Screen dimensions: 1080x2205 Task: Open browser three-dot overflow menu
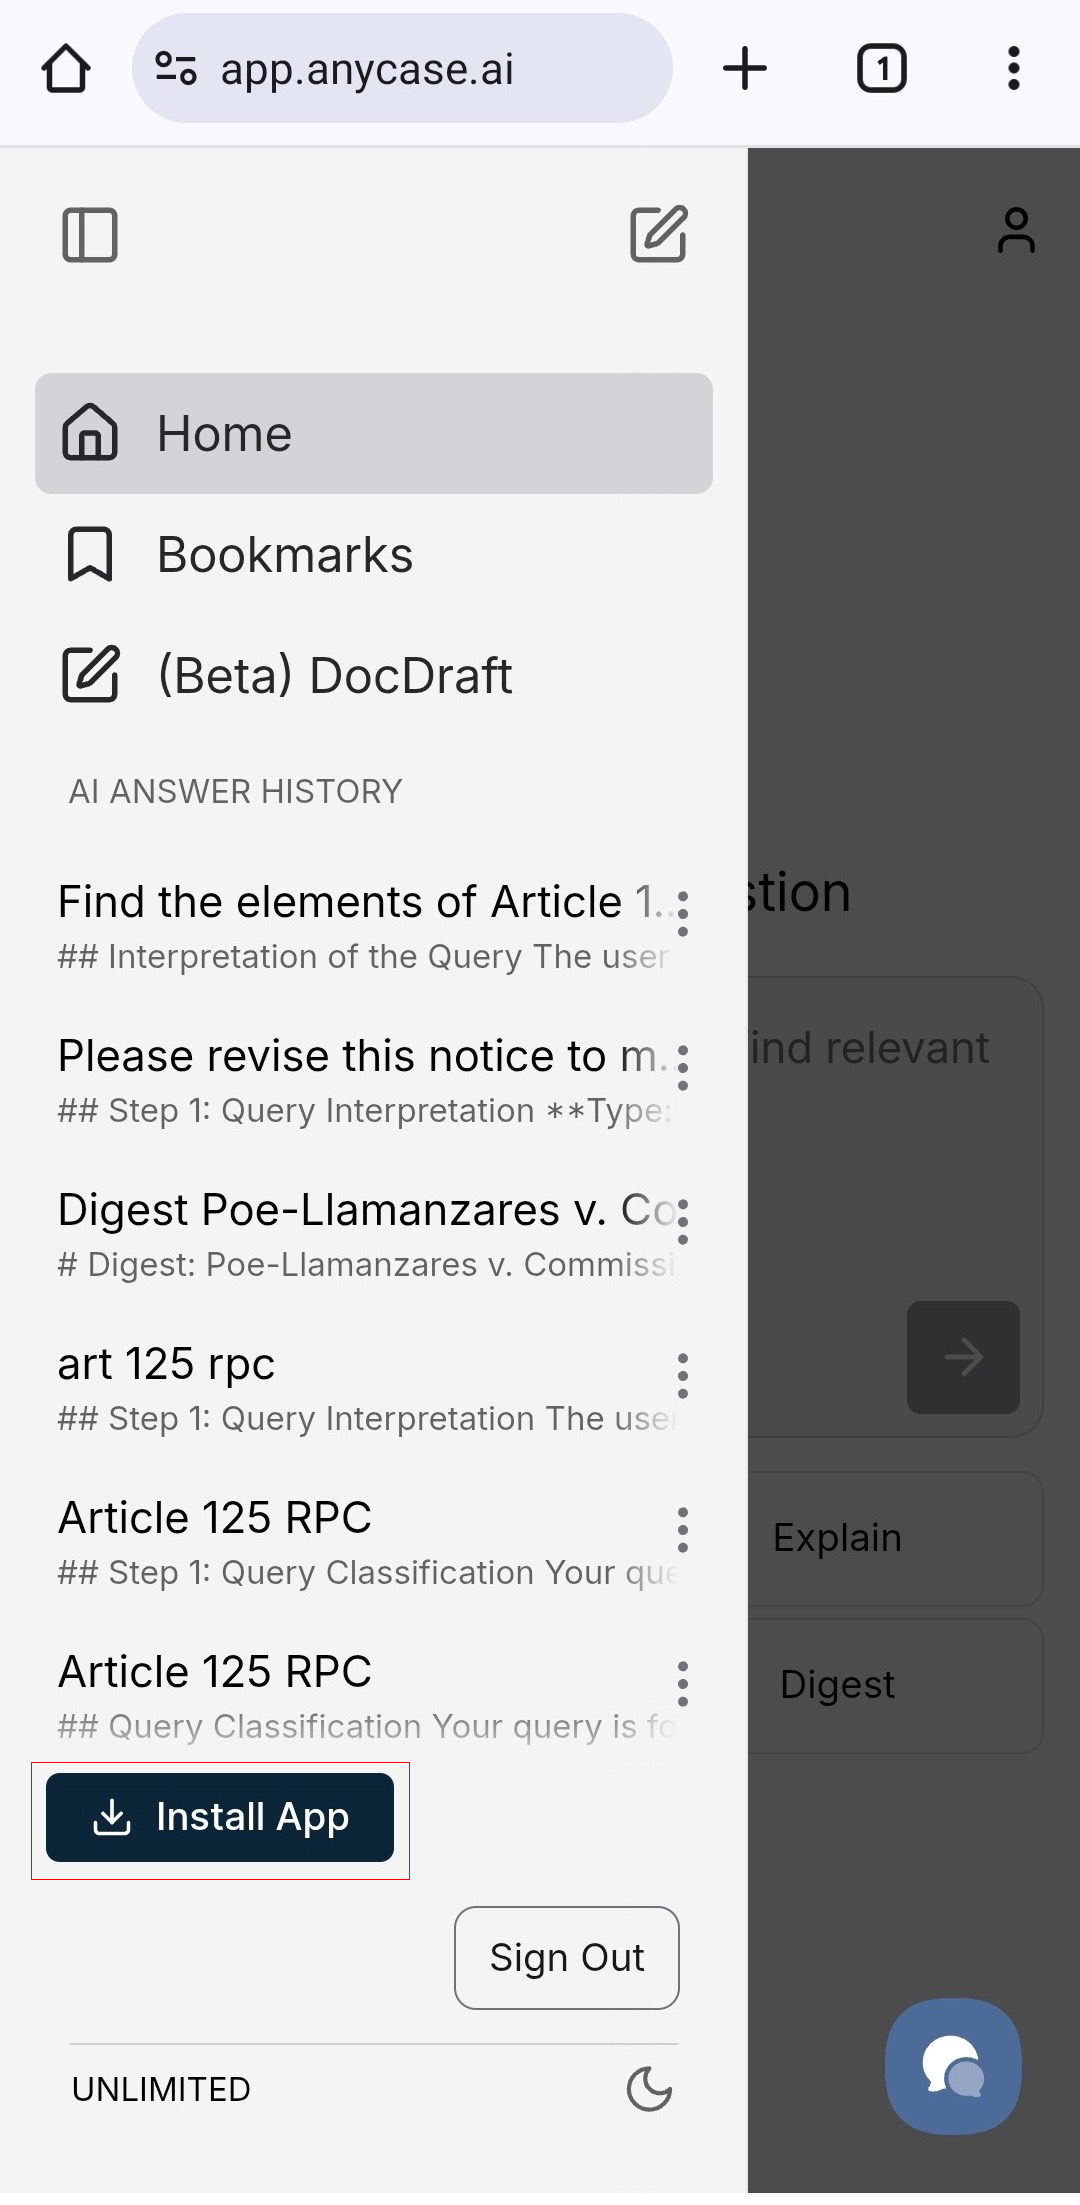coord(1014,69)
